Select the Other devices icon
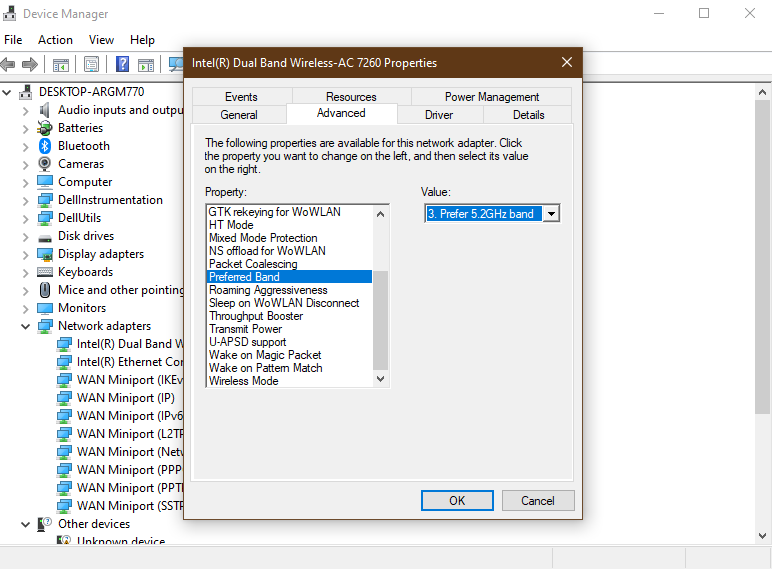 point(45,524)
